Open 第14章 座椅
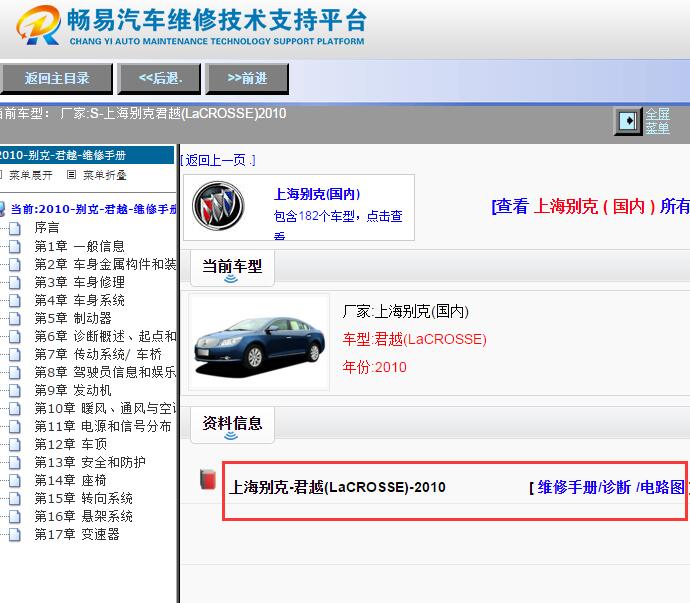Image resolution: width=690 pixels, height=603 pixels. click(71, 481)
